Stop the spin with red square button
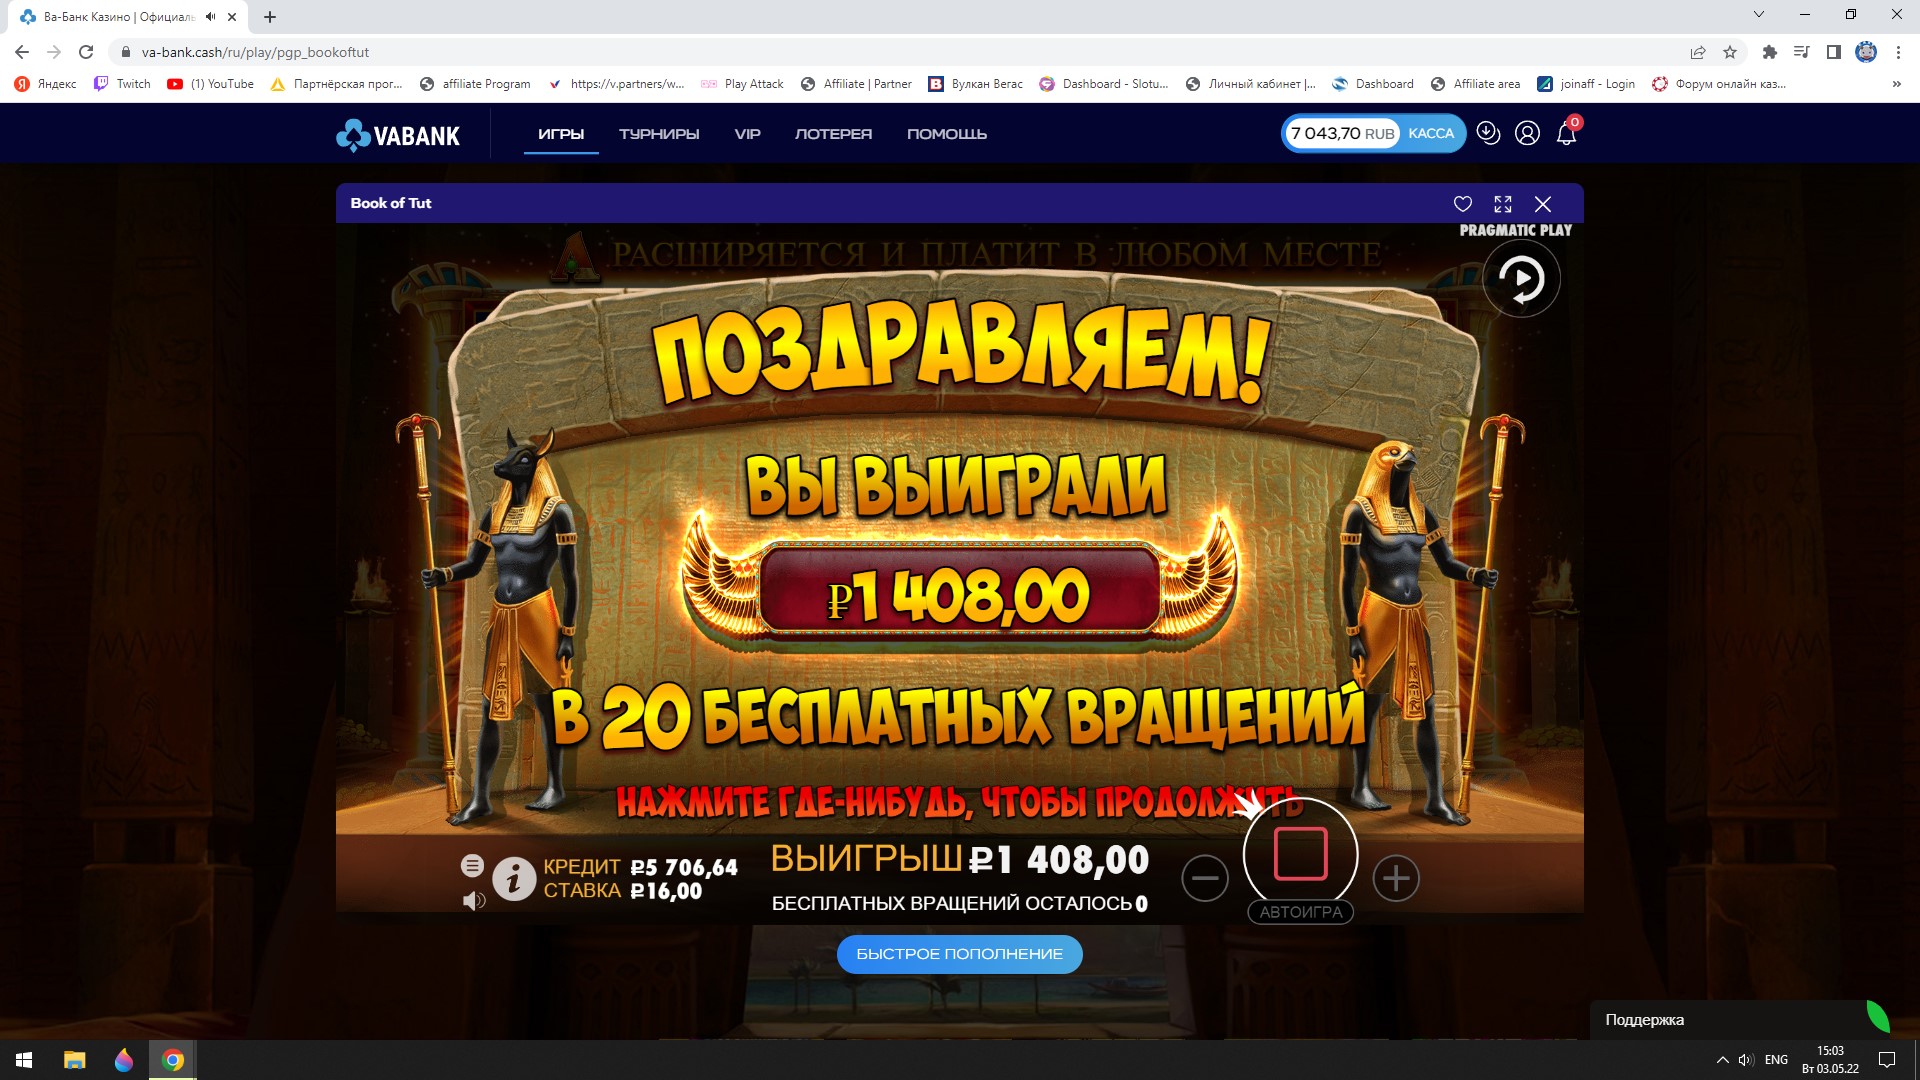 pos(1300,854)
